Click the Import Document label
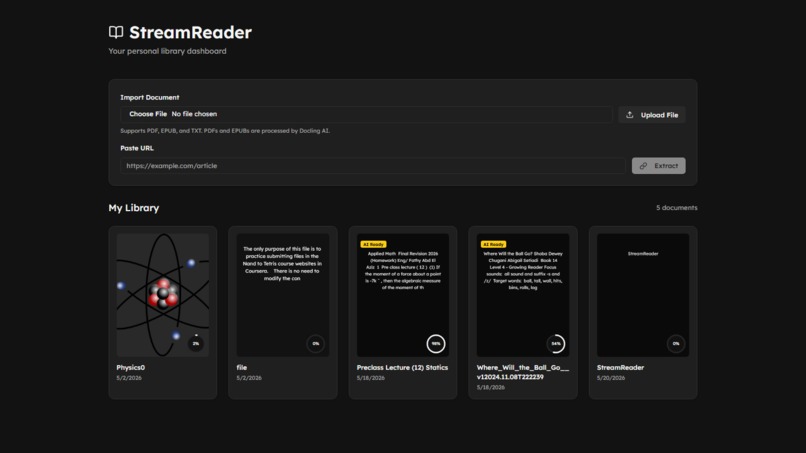Viewport: 806px width, 453px height. click(x=150, y=97)
